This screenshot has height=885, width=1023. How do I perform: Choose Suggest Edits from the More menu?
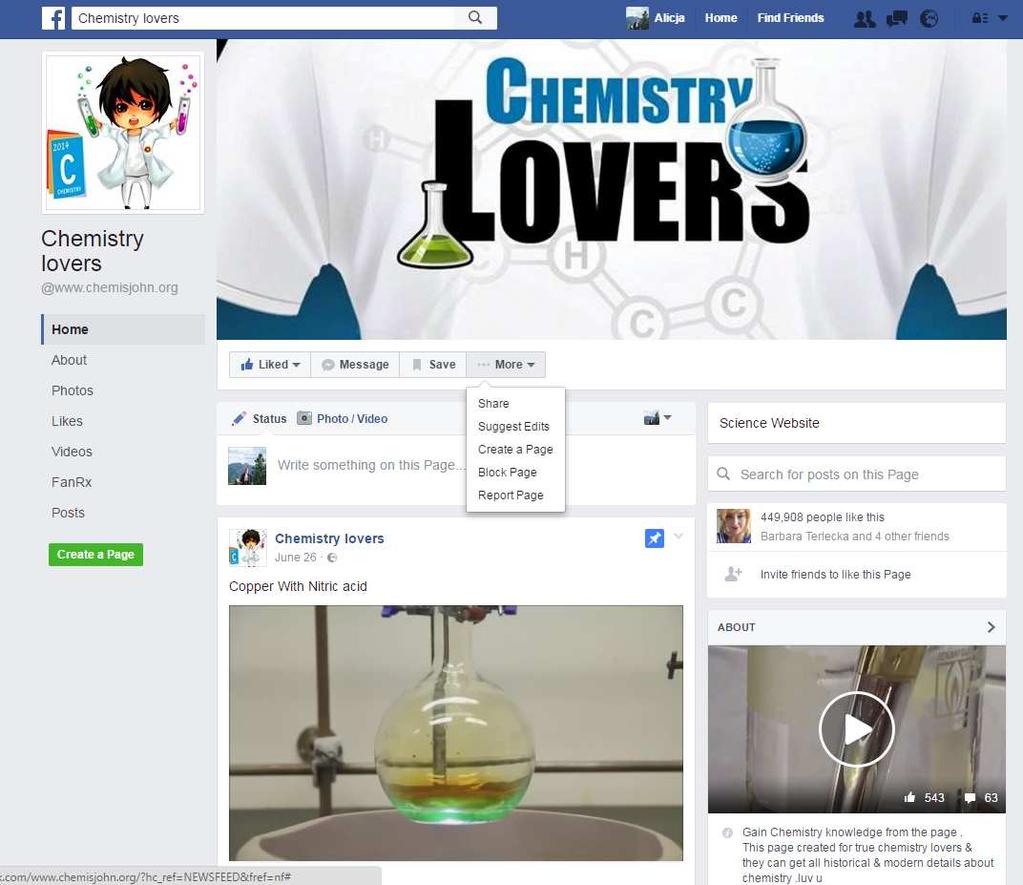point(513,427)
